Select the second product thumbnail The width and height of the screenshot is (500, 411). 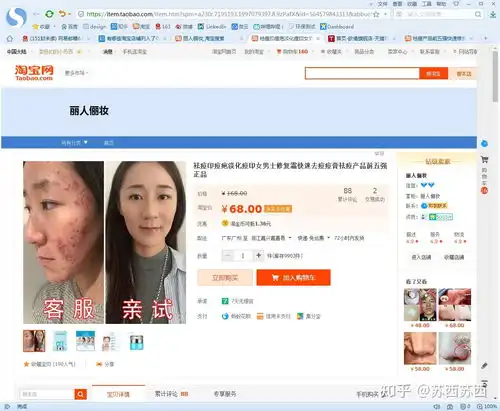click(60, 341)
